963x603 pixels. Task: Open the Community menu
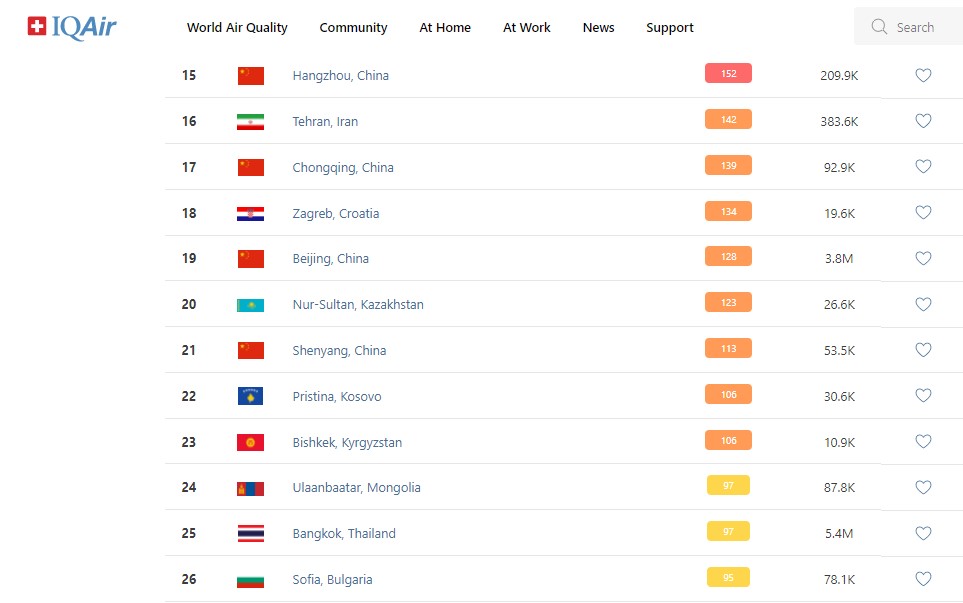tap(353, 28)
